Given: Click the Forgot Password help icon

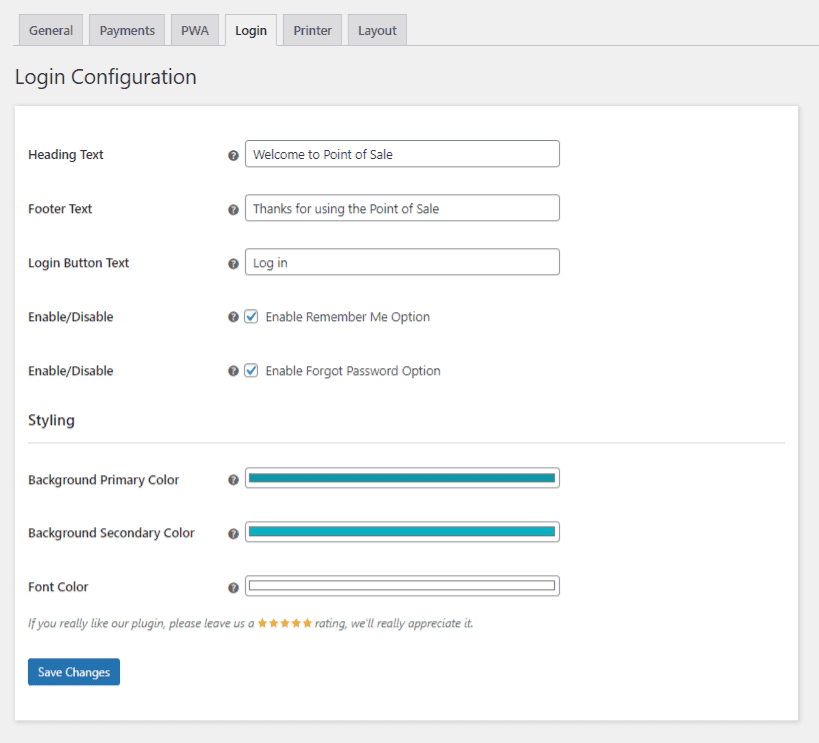Looking at the screenshot, I should [233, 371].
